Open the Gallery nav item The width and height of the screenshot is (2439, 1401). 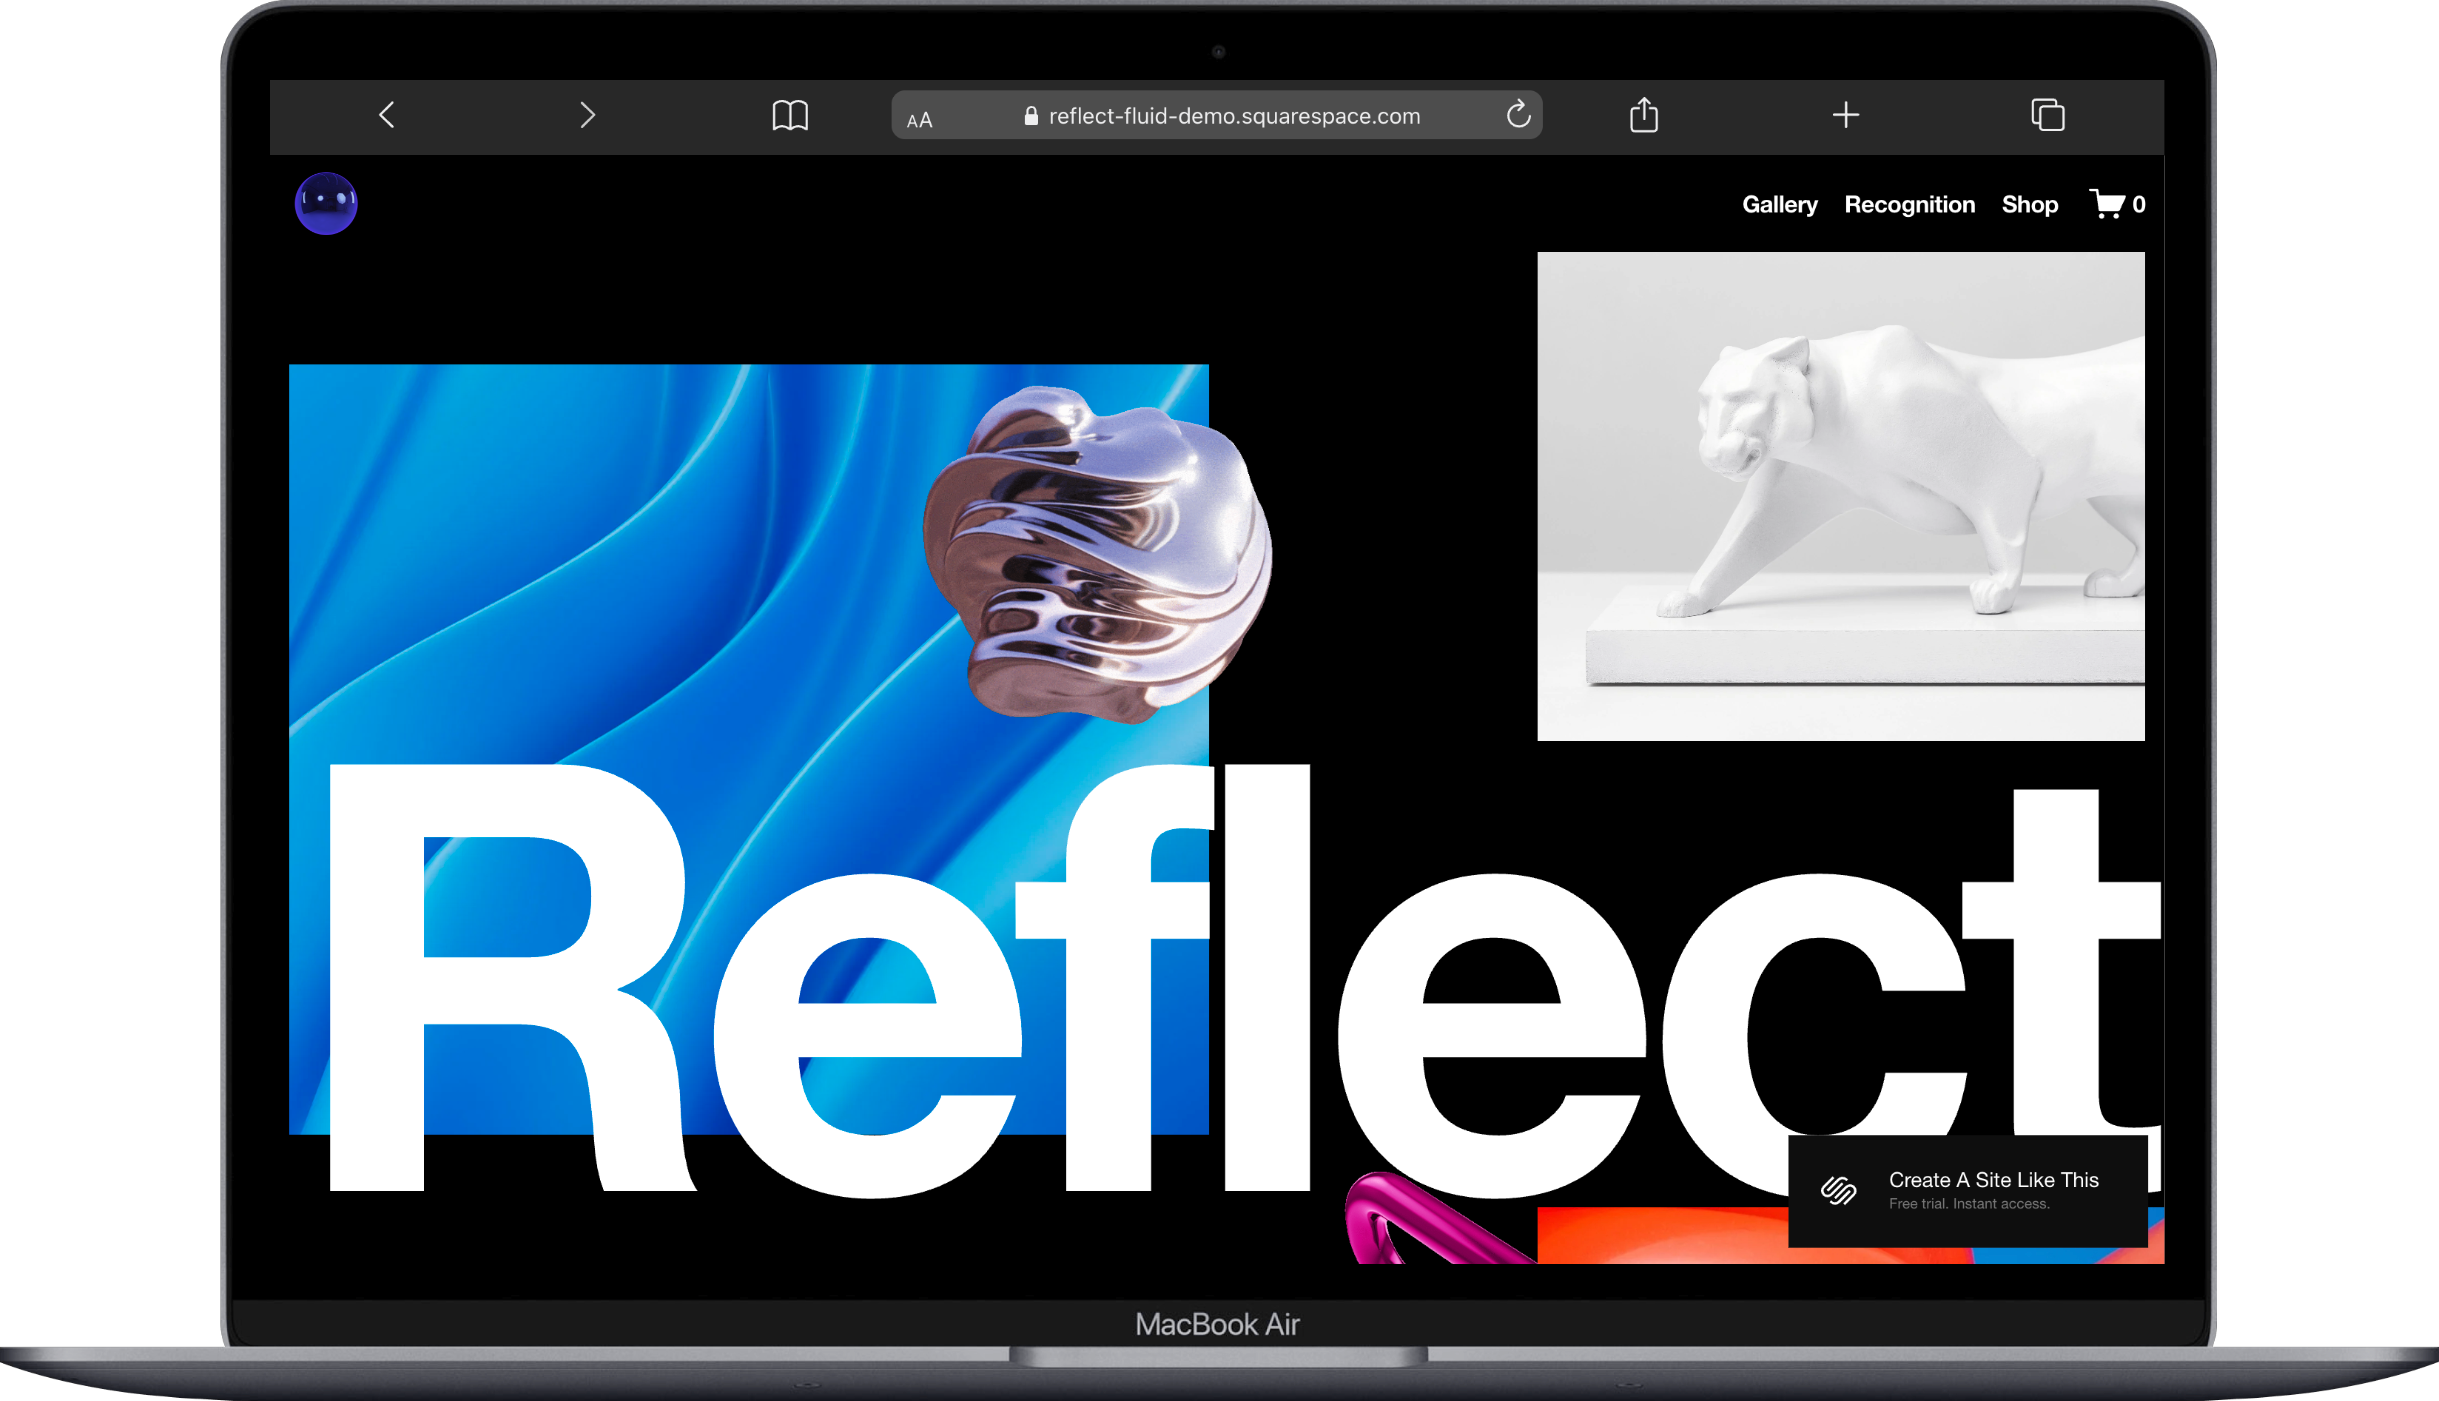click(x=1779, y=205)
